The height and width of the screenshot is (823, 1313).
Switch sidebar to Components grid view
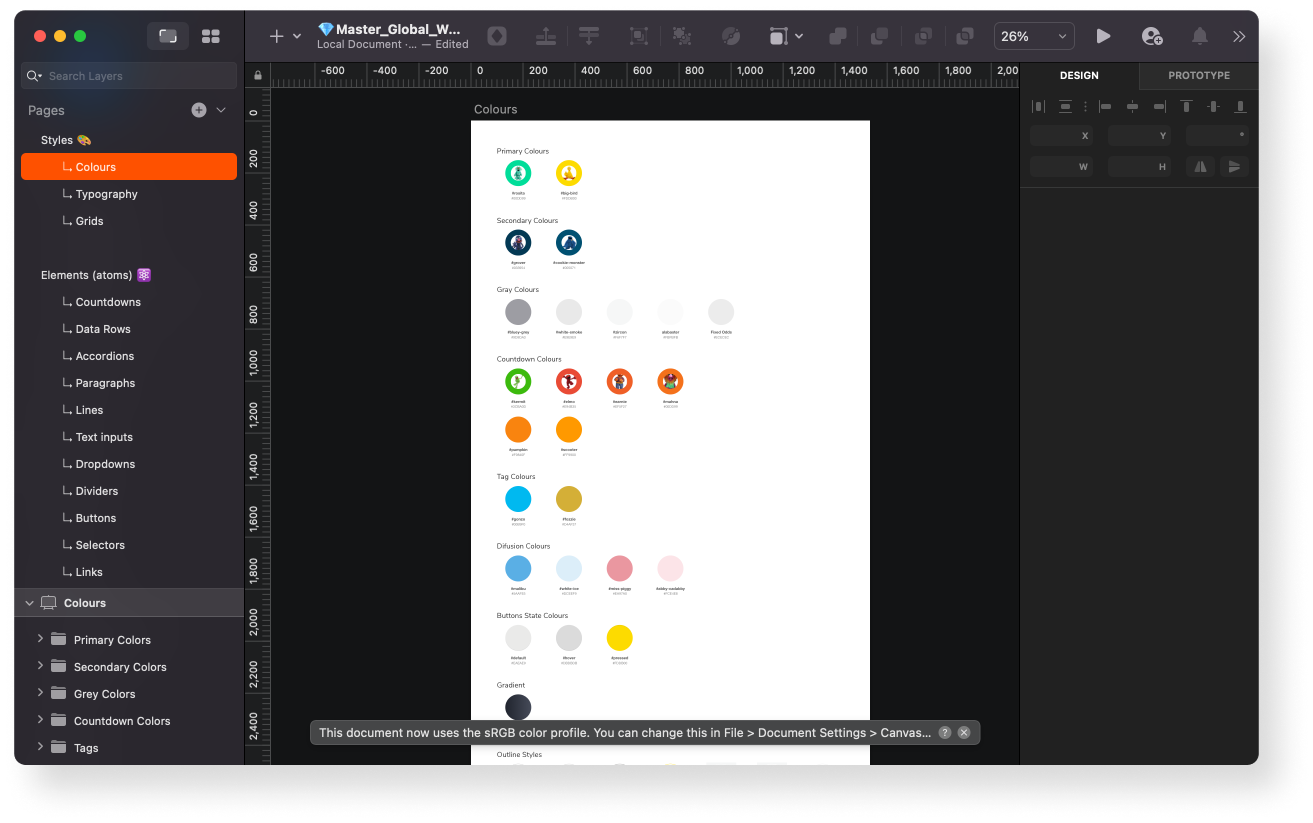click(211, 36)
